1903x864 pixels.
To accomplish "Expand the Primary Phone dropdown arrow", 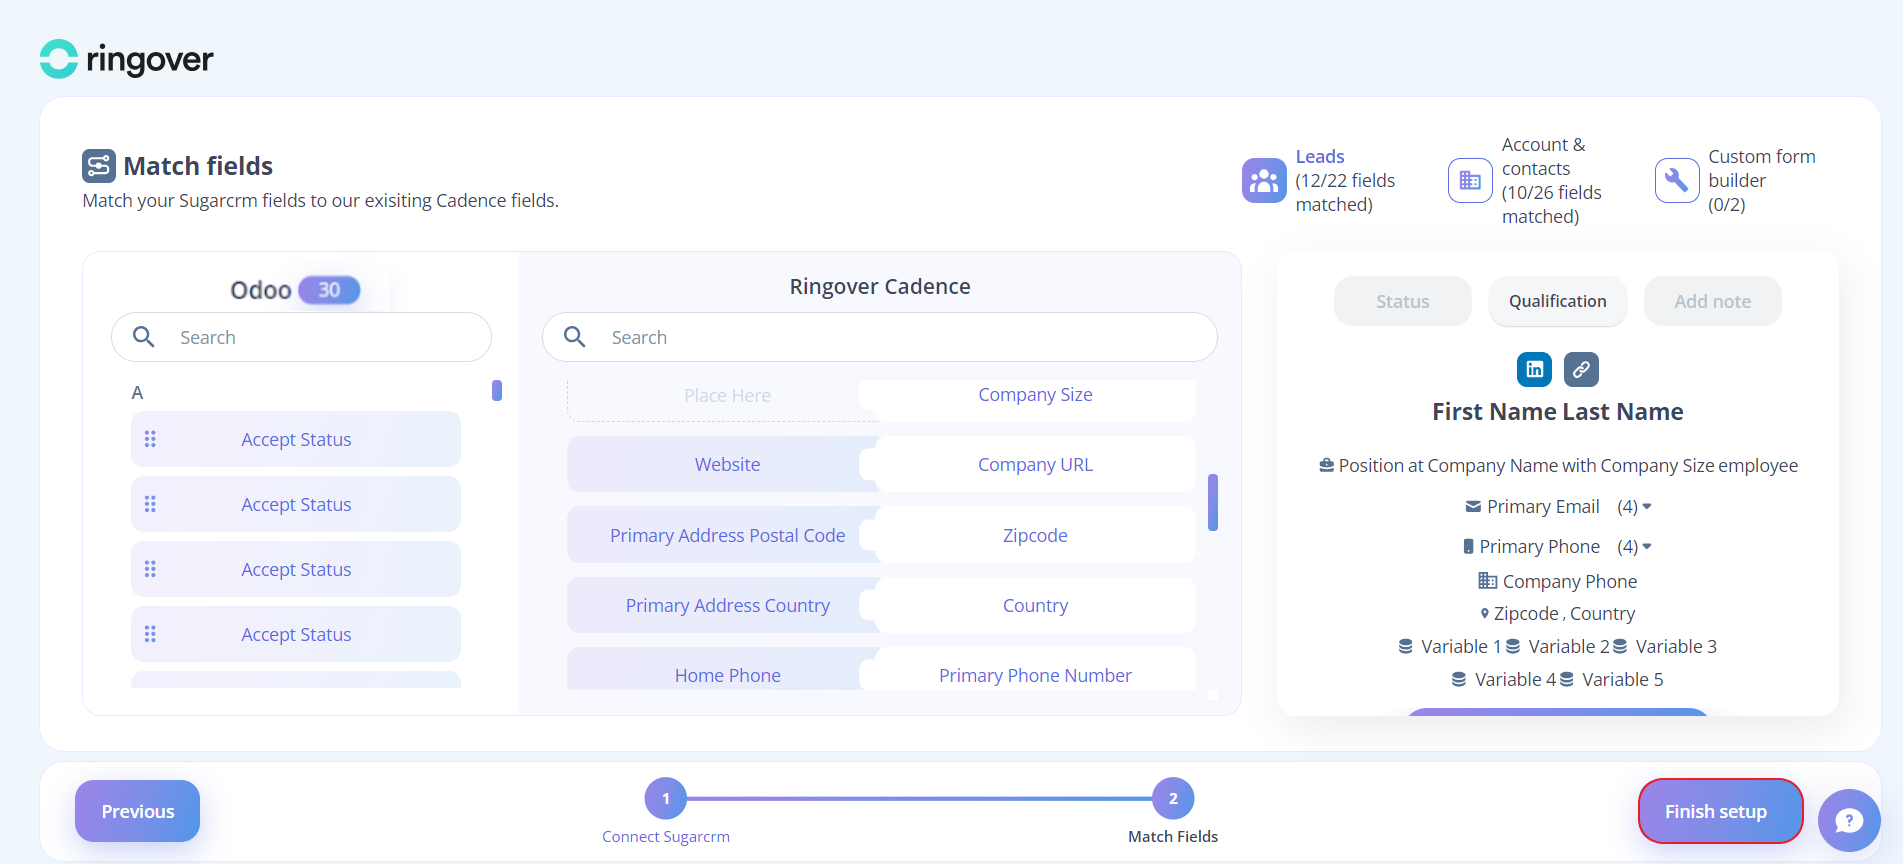I will 1647,546.
